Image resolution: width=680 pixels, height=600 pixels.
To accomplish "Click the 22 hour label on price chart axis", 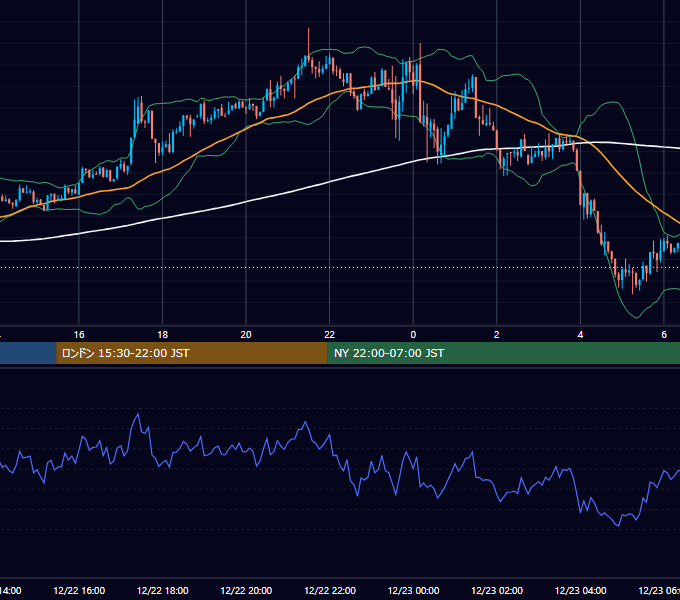I will point(330,335).
